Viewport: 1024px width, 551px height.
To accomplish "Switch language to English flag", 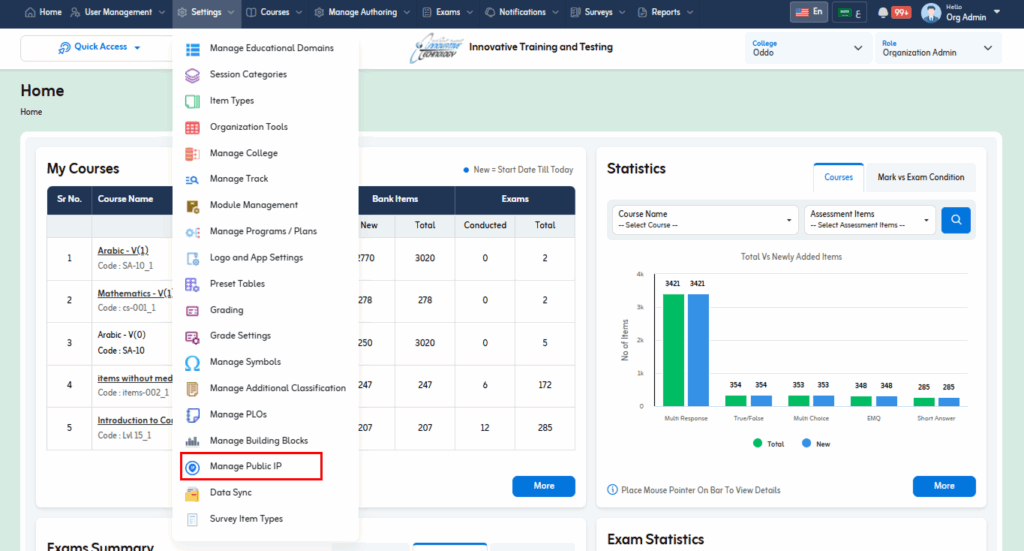I will click(x=808, y=12).
